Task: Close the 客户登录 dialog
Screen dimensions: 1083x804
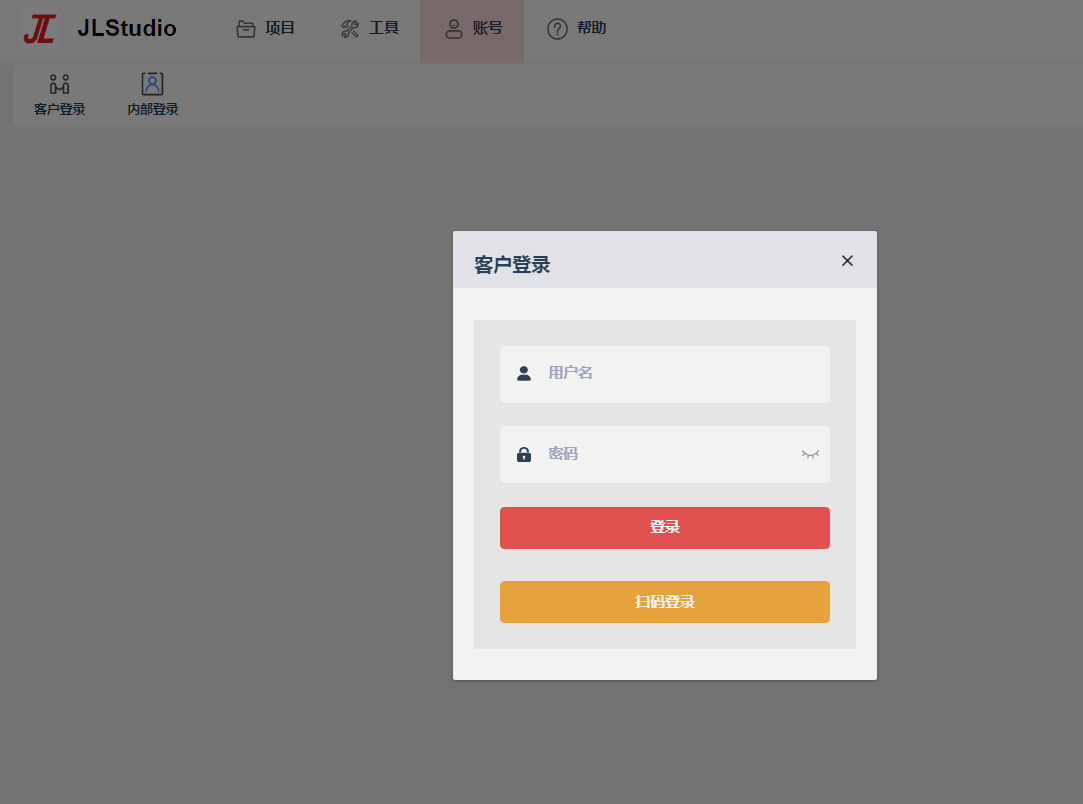Action: click(847, 260)
